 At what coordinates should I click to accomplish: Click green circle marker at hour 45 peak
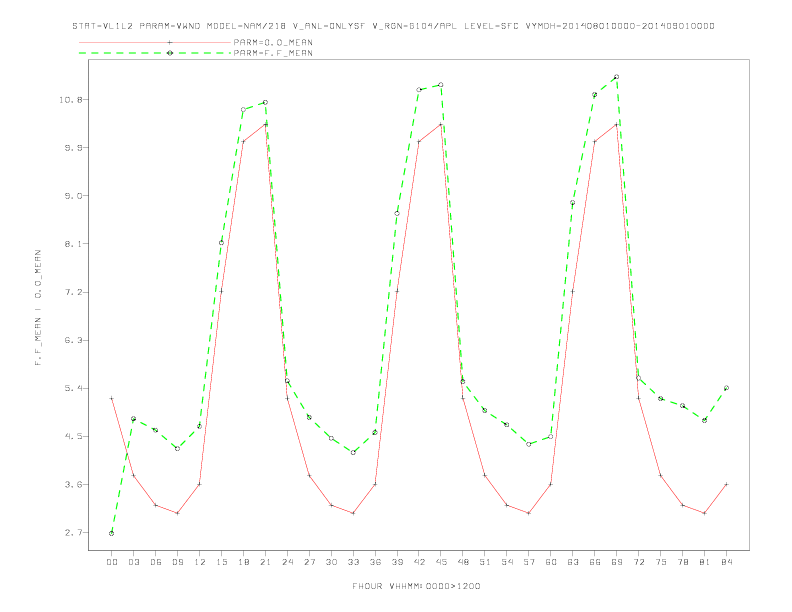pos(441,84)
